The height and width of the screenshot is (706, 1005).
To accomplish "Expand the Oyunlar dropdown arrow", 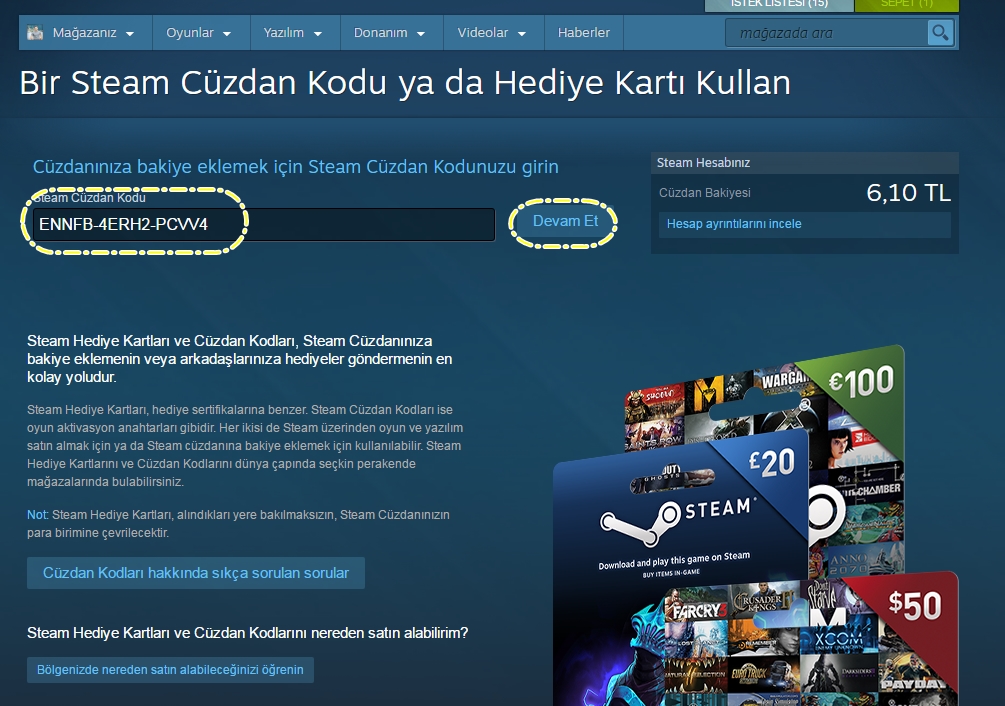I will tap(227, 34).
